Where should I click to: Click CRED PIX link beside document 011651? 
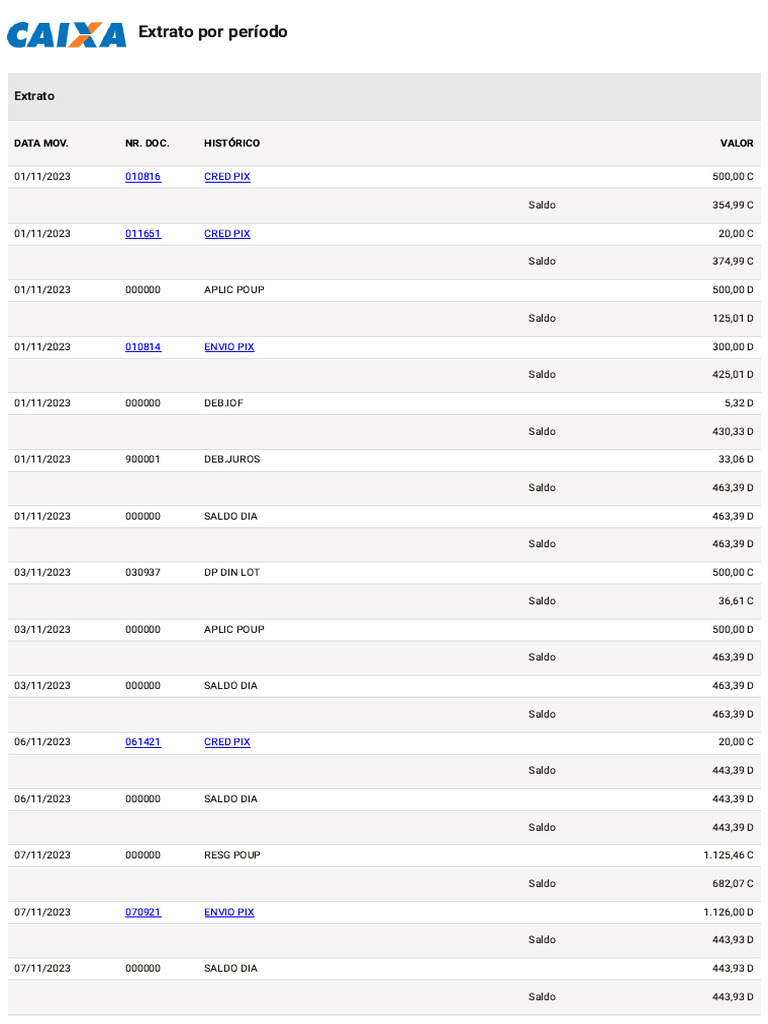tap(227, 234)
